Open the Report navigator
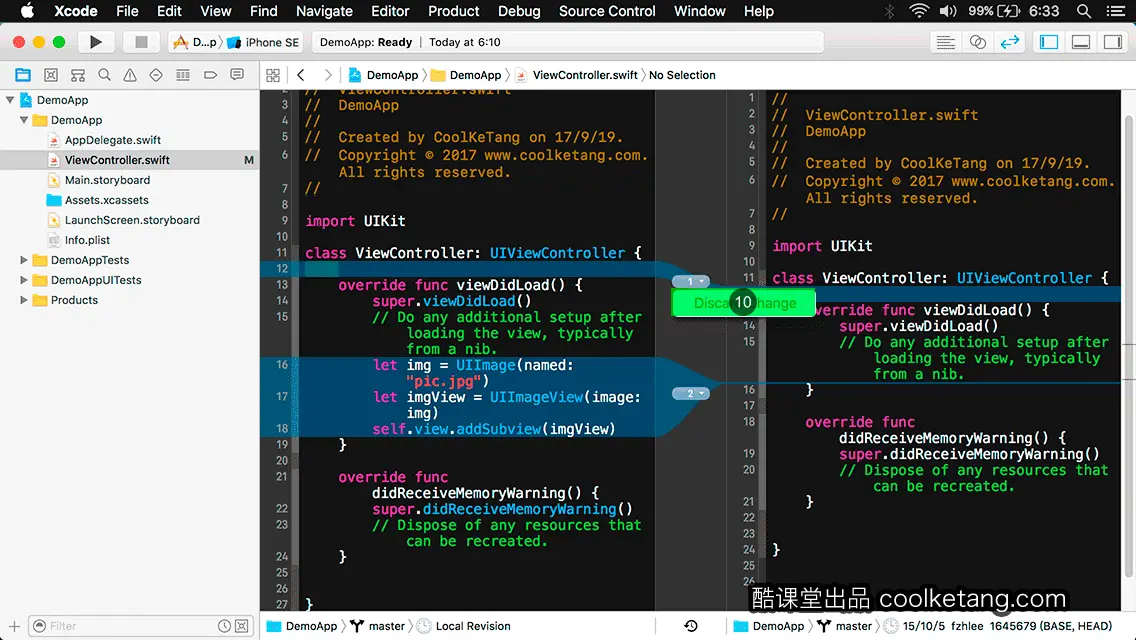Screen dimensions: 1136x640 (237, 75)
